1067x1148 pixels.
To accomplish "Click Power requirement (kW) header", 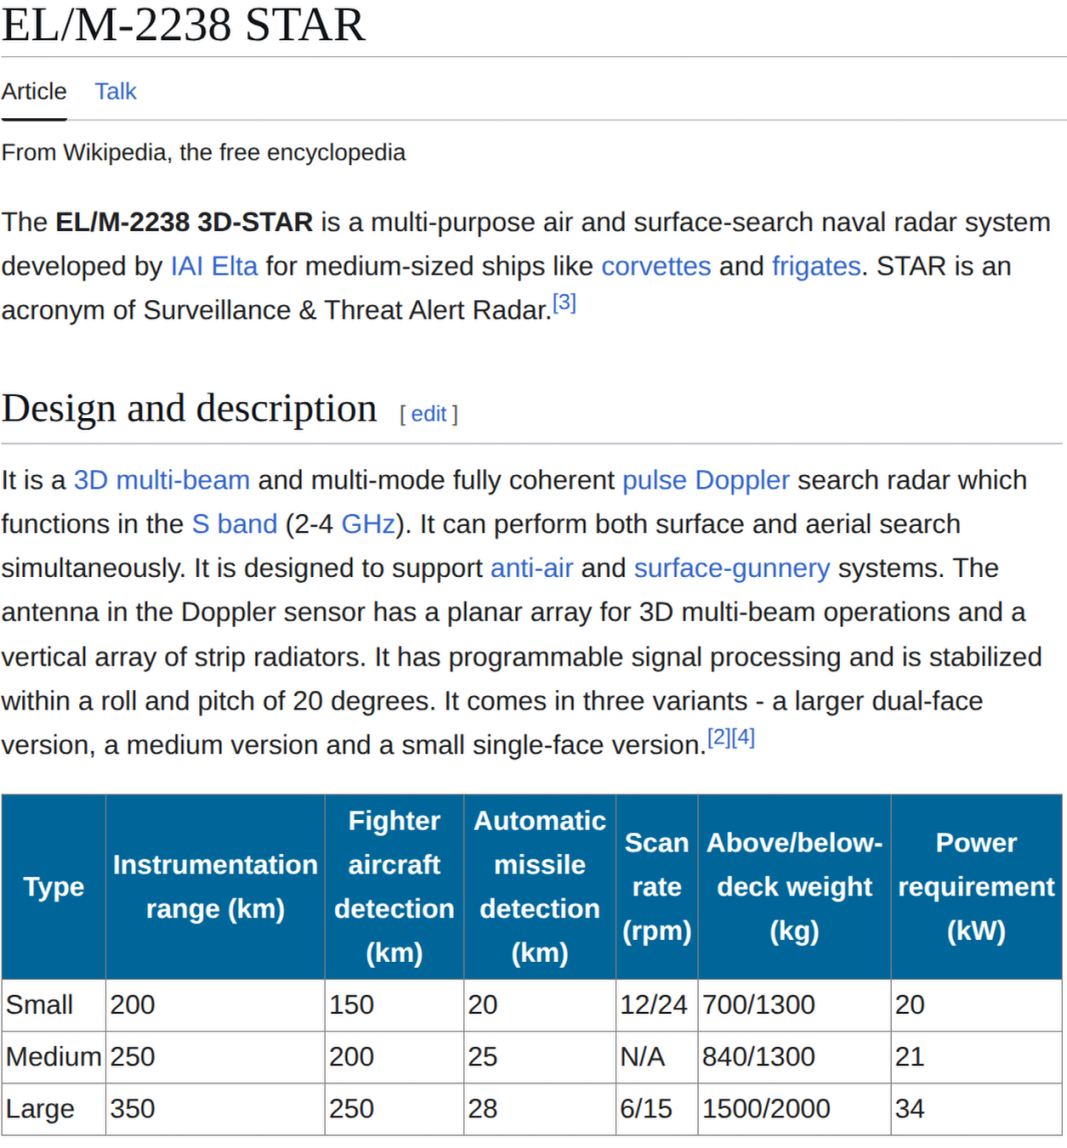I will [976, 887].
